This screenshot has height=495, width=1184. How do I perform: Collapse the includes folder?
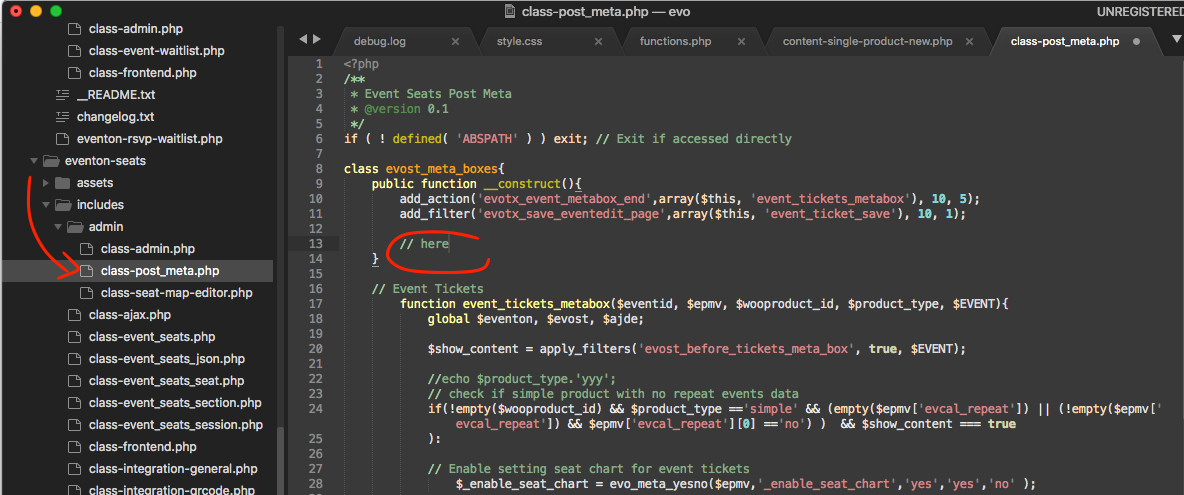[48, 205]
